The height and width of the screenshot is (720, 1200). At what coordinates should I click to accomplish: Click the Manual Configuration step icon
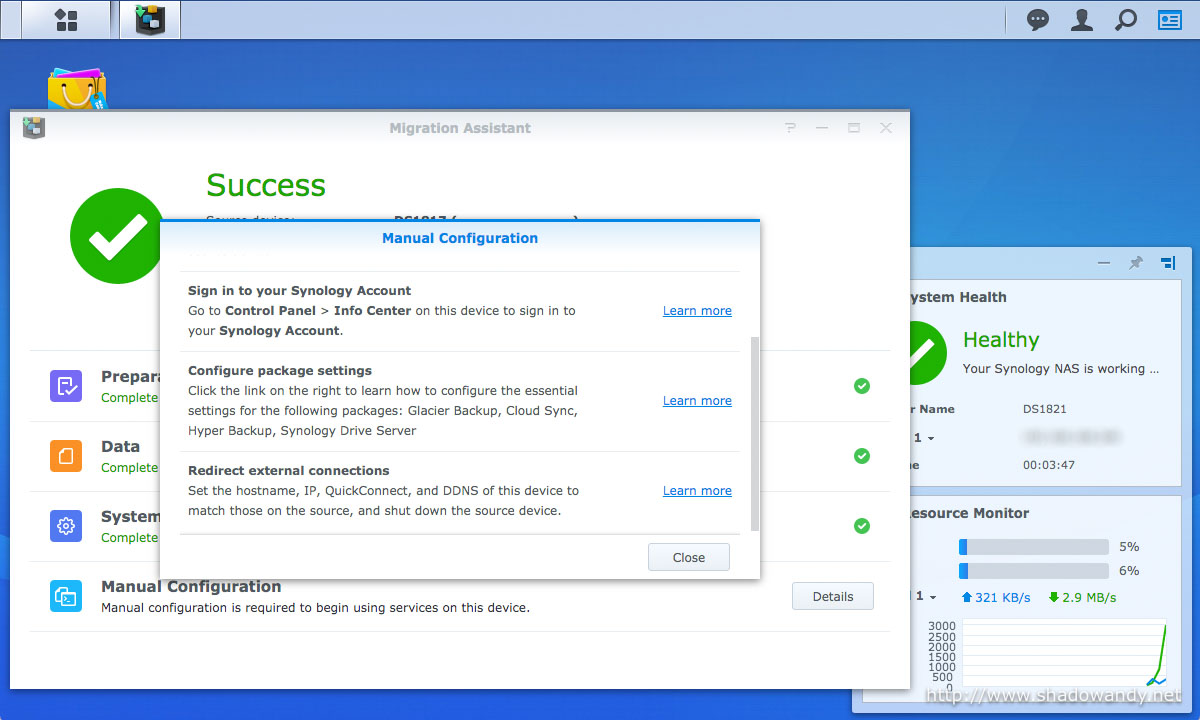coord(66,596)
